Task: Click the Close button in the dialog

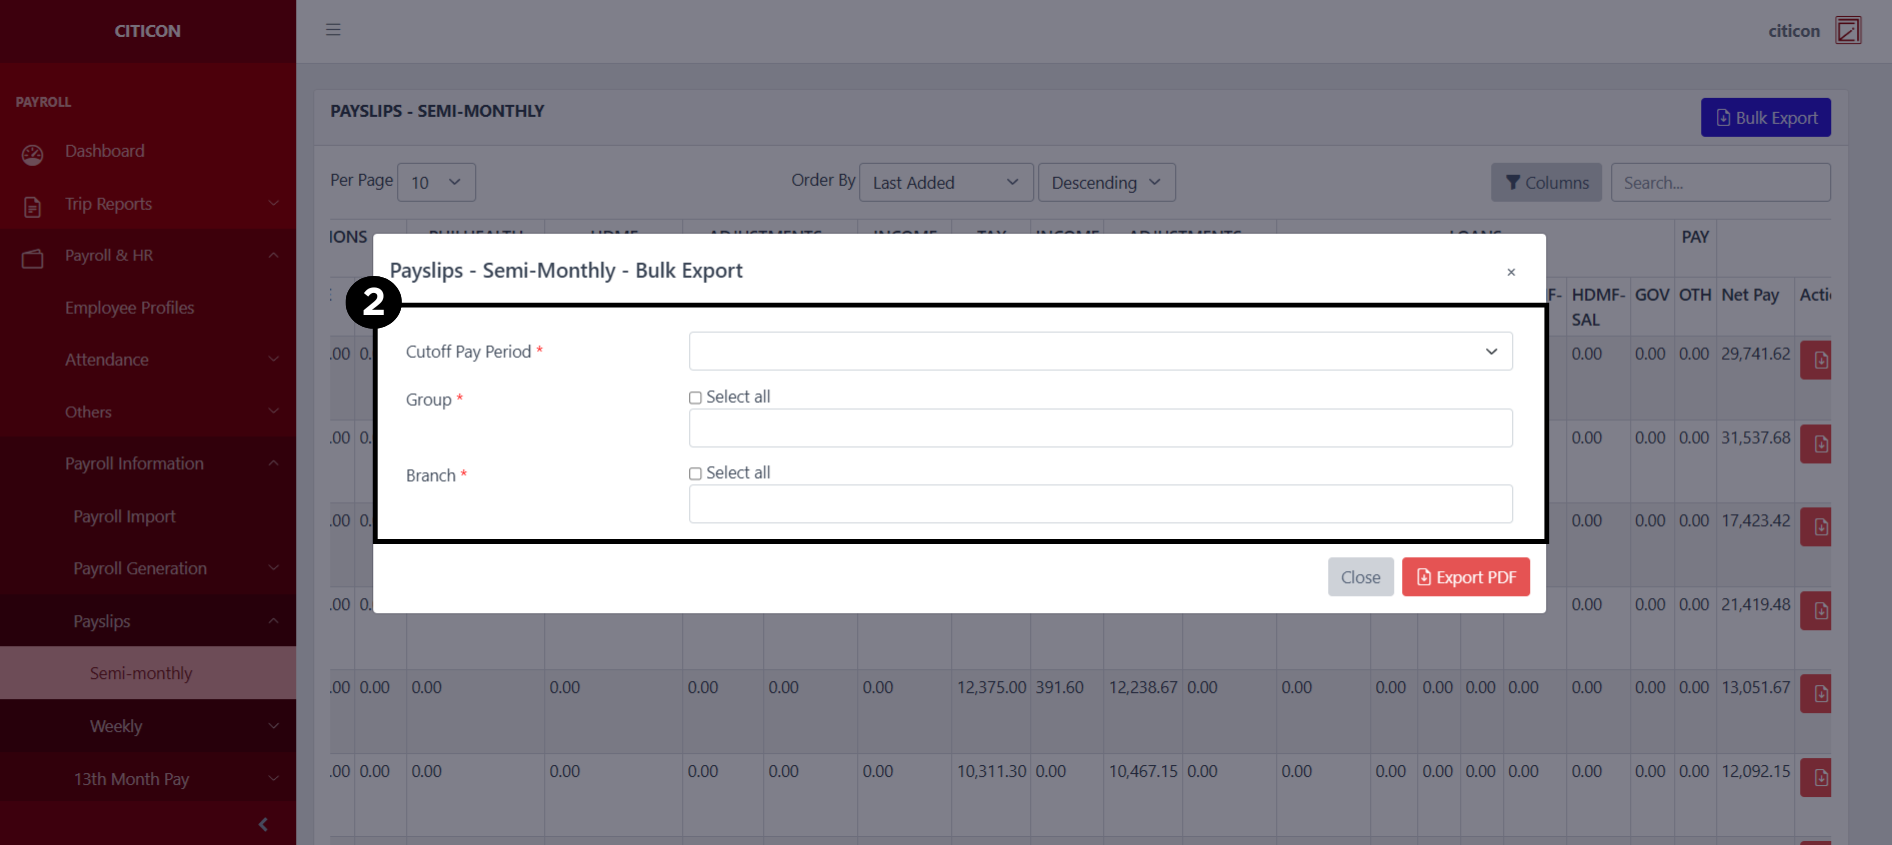Action: (1360, 577)
